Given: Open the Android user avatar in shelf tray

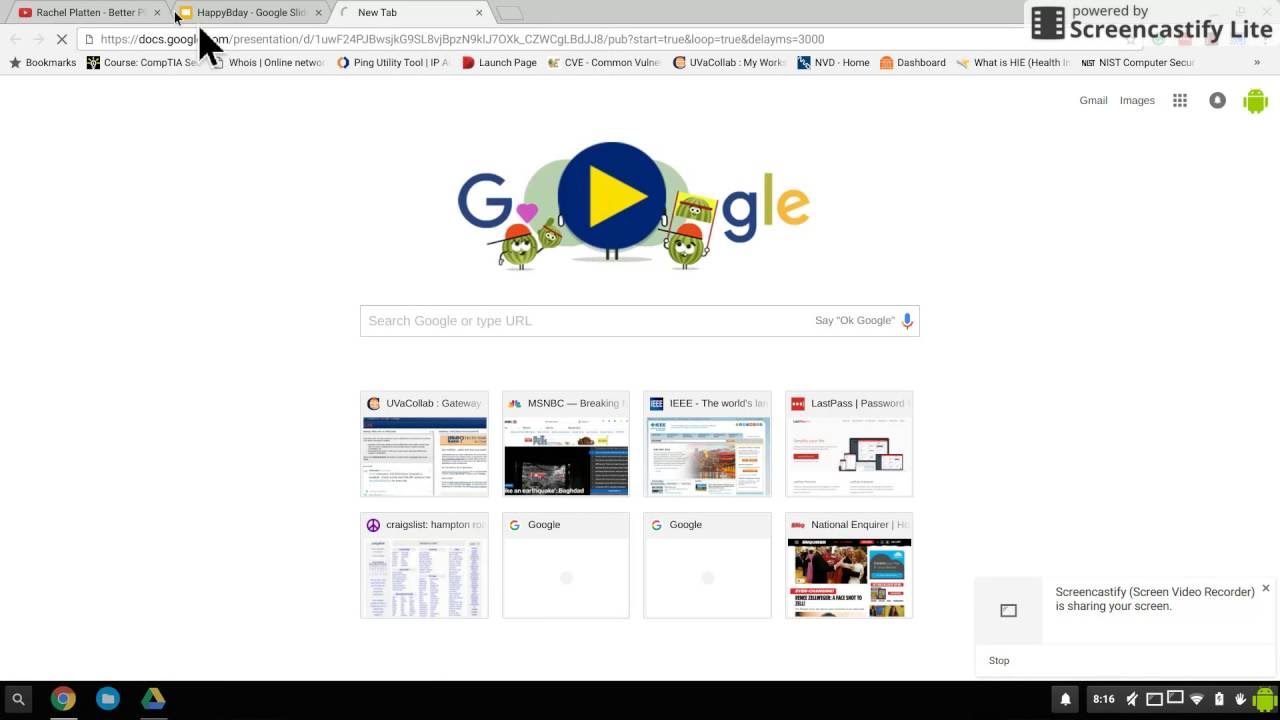Looking at the screenshot, I should (1265, 699).
